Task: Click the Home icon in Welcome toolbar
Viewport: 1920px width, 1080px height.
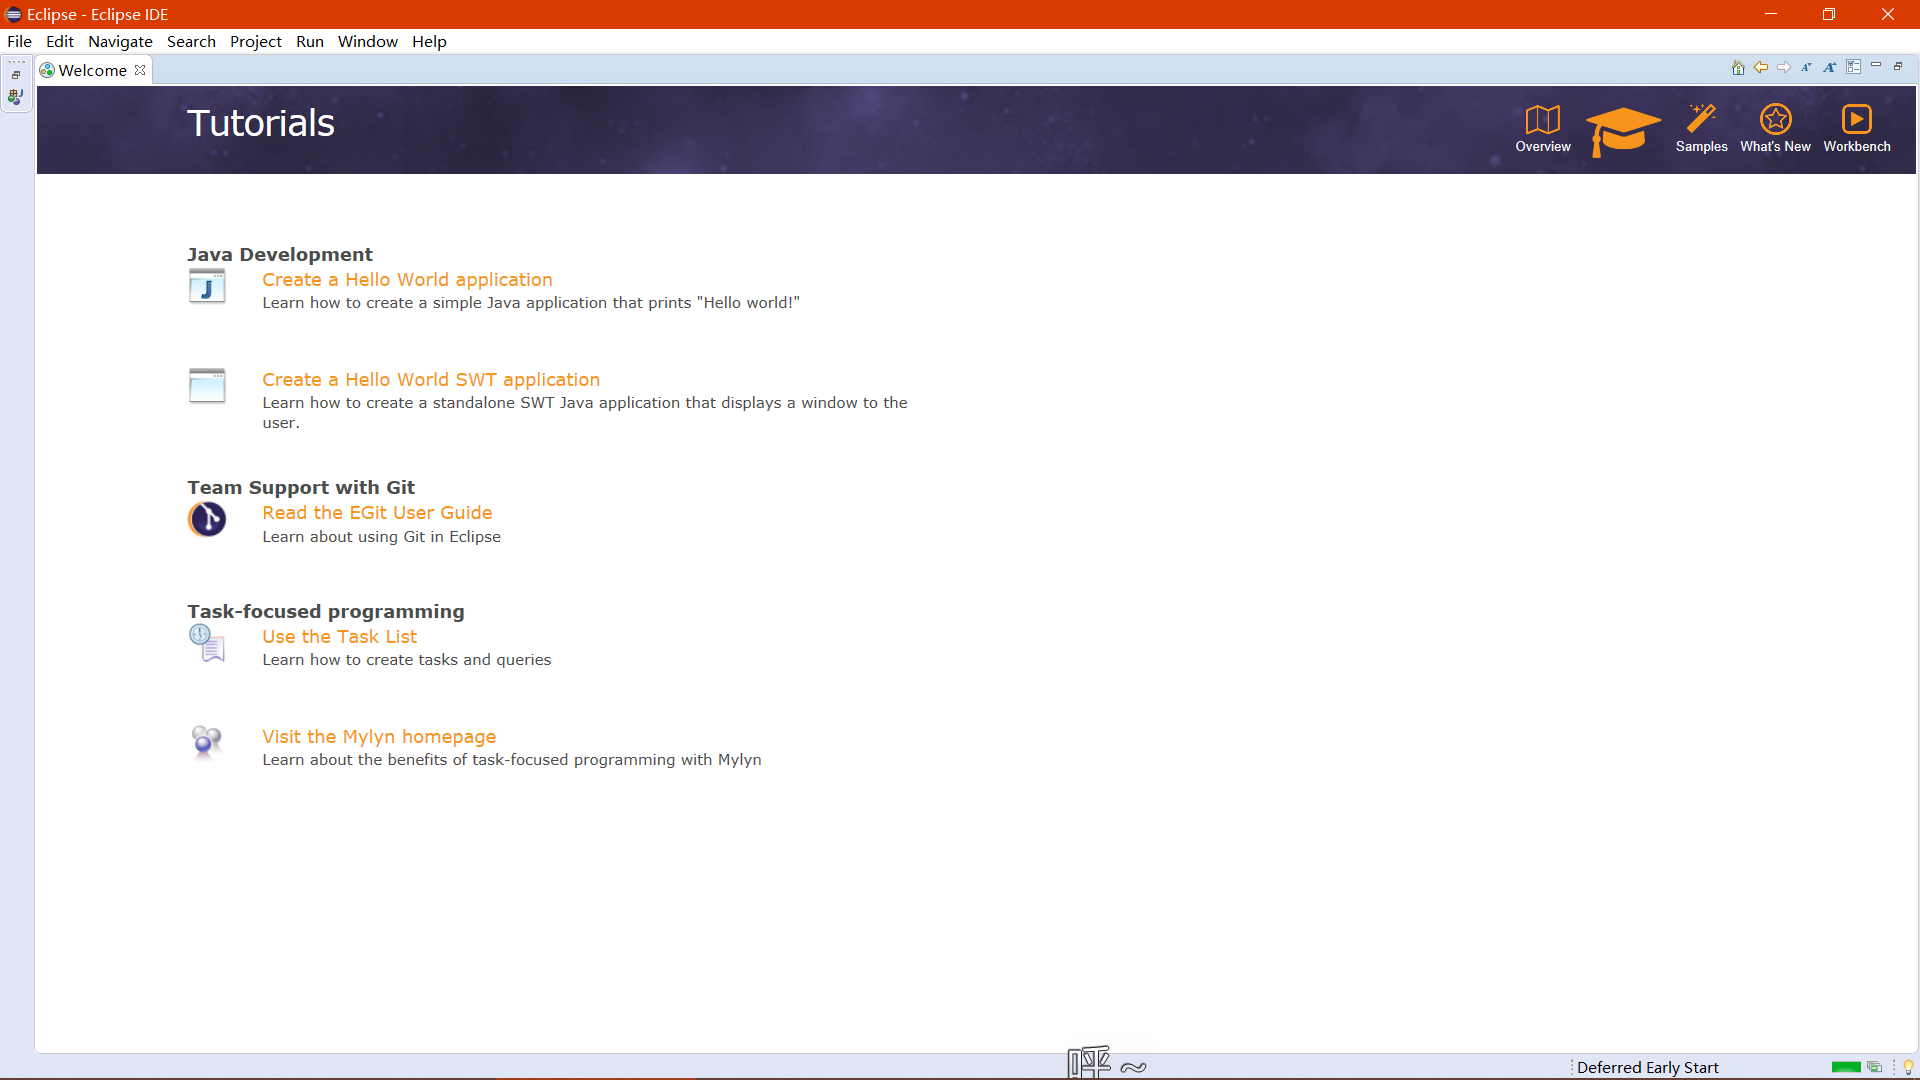Action: point(1738,68)
